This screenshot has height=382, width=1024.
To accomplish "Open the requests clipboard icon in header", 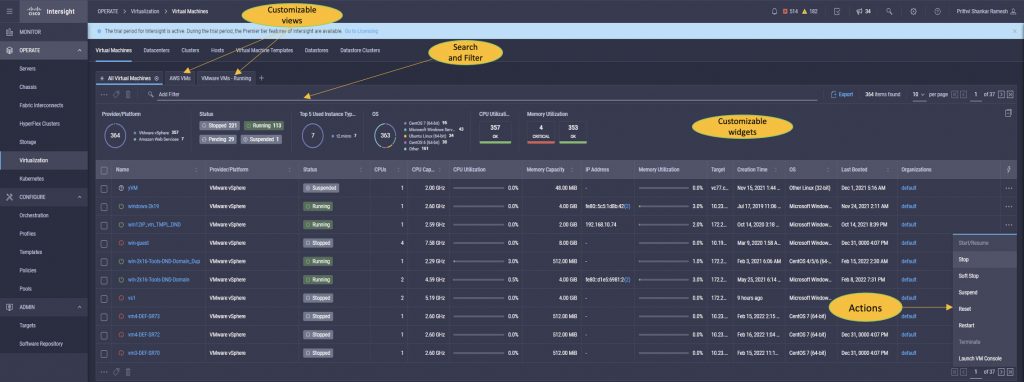I will (837, 11).
